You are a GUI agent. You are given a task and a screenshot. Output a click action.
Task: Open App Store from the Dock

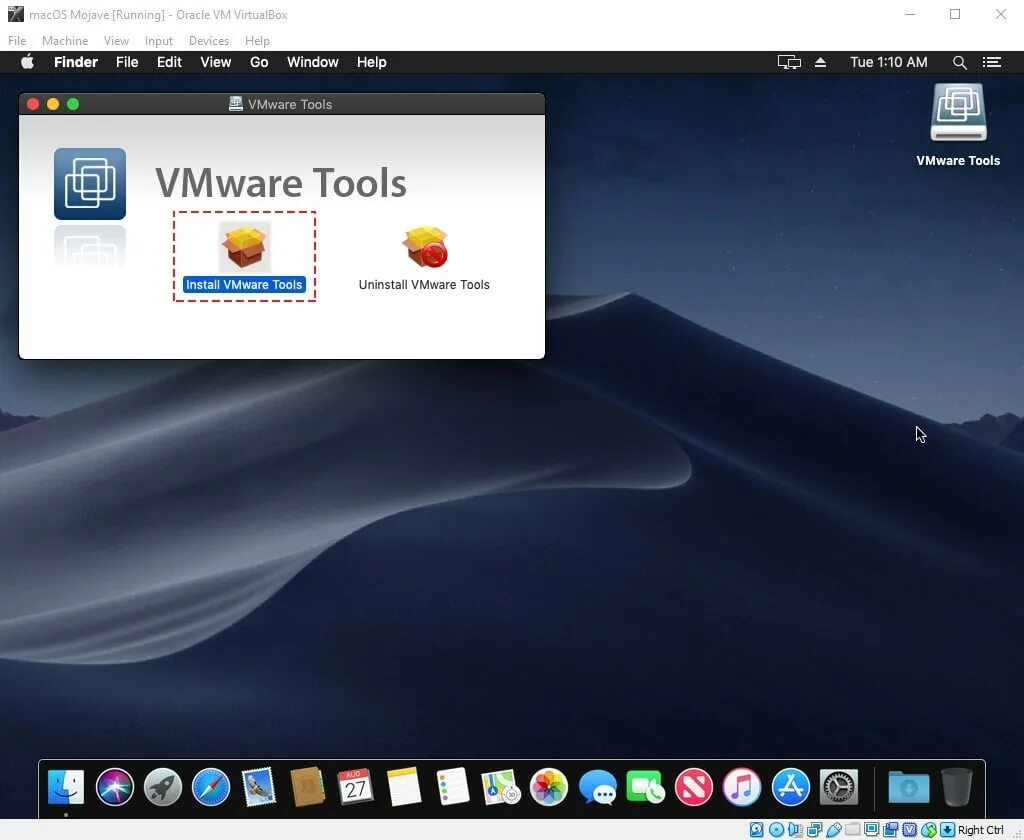pyautogui.click(x=790, y=786)
